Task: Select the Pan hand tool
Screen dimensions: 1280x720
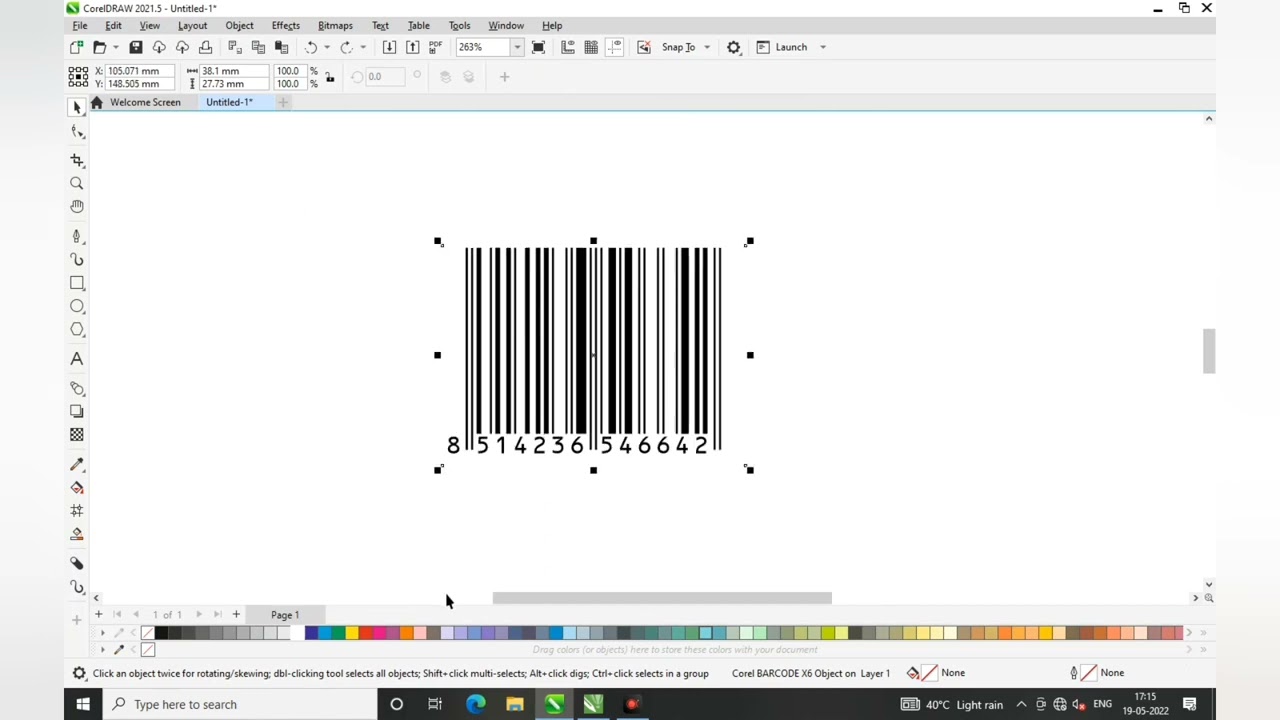Action: (x=77, y=206)
